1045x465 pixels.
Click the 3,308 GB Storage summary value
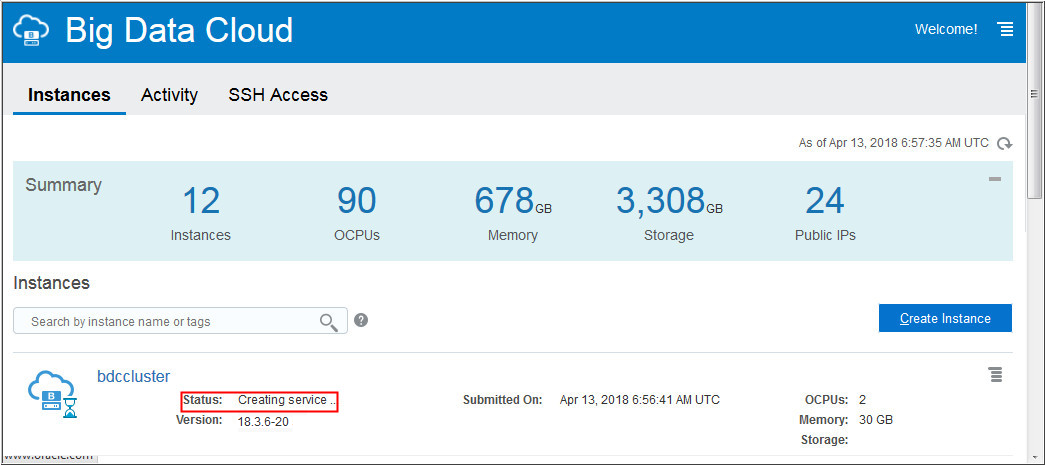669,201
